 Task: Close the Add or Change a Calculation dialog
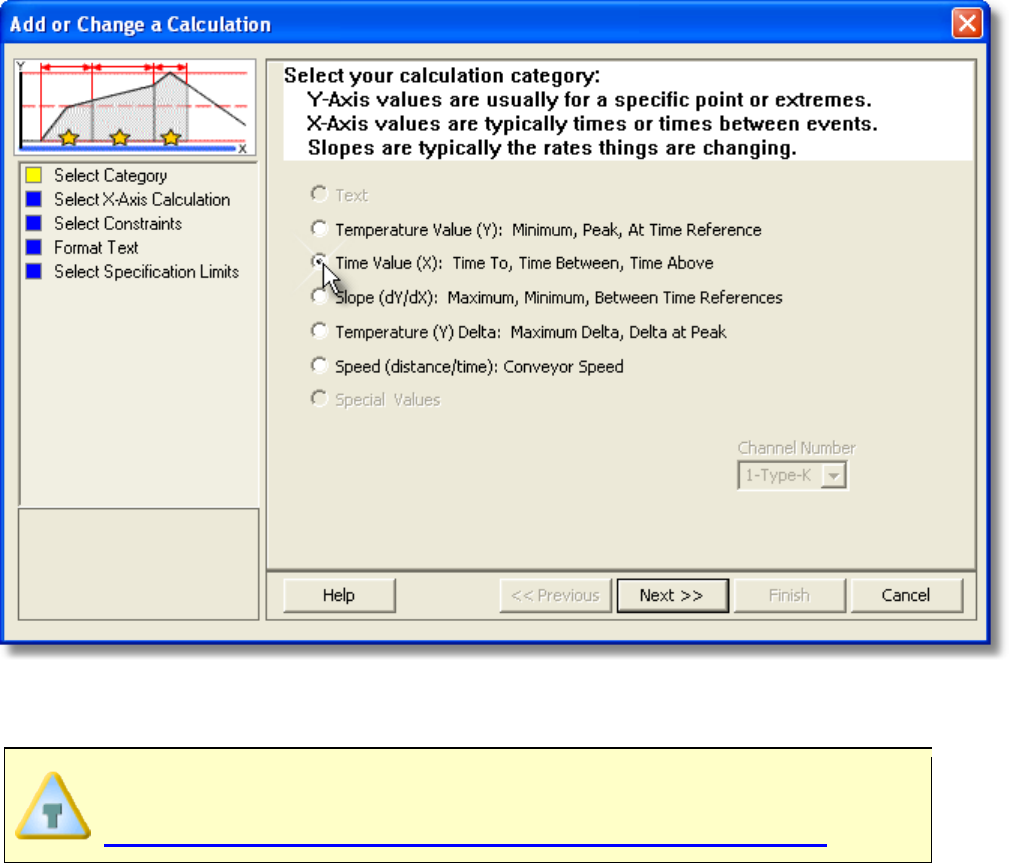967,24
